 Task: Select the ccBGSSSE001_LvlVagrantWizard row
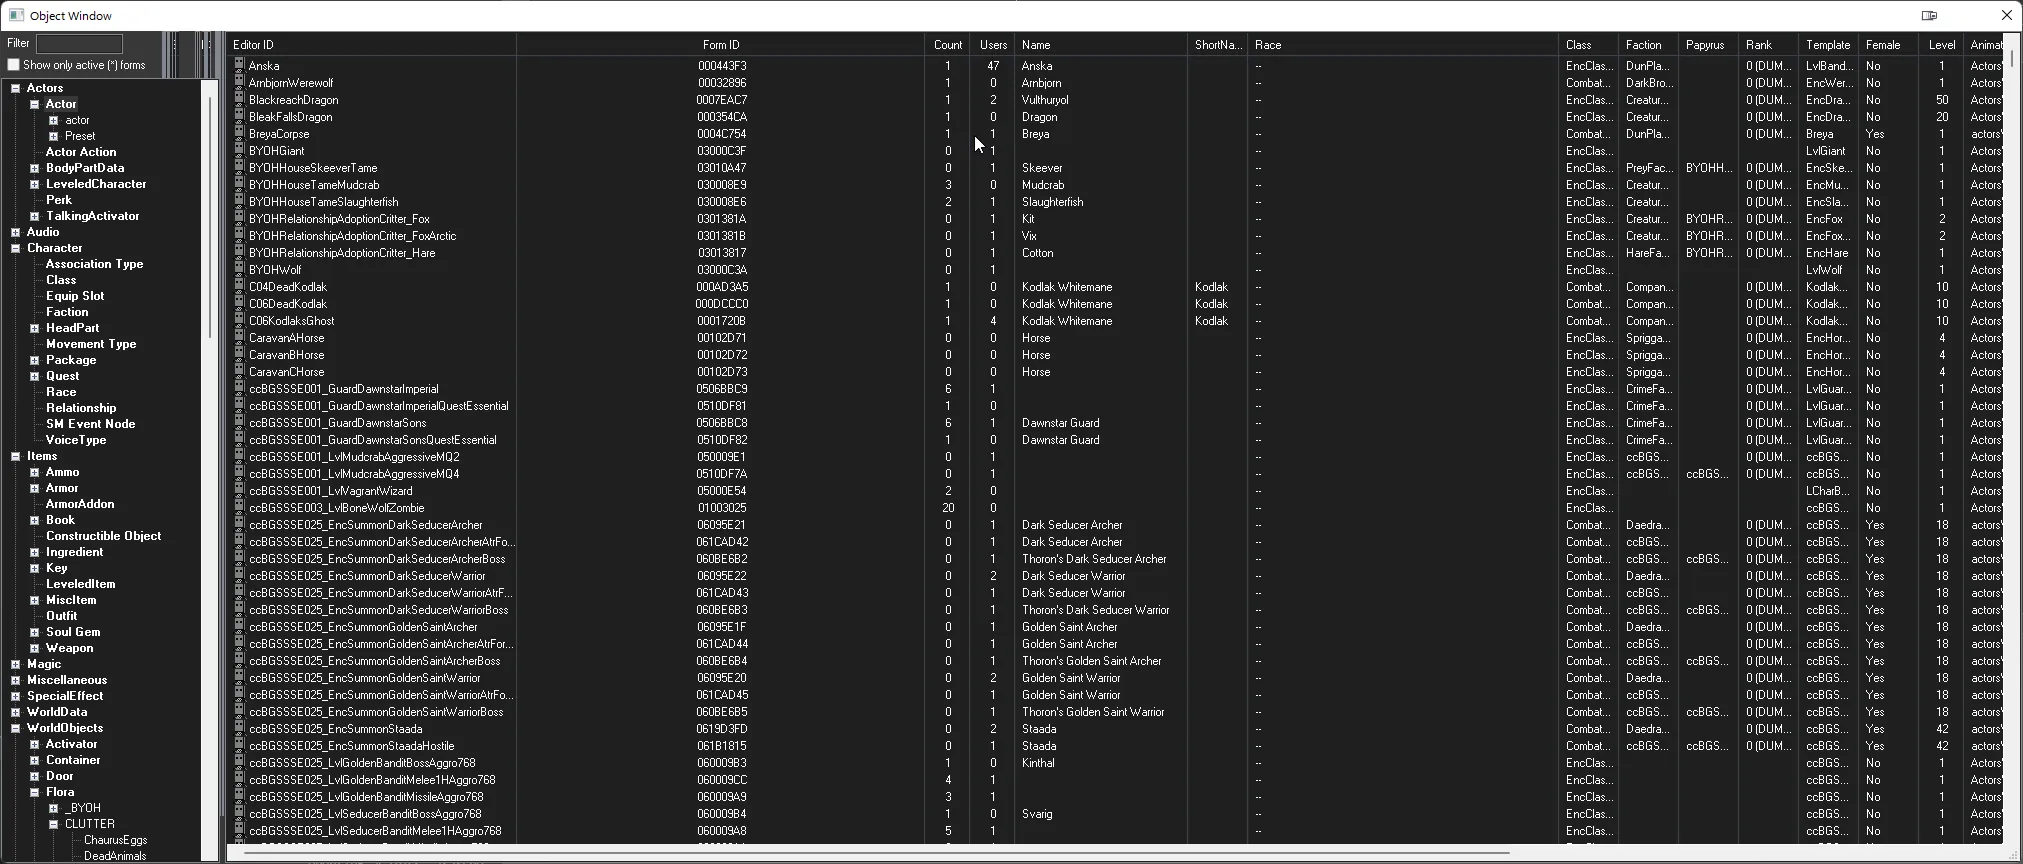(x=1115, y=491)
